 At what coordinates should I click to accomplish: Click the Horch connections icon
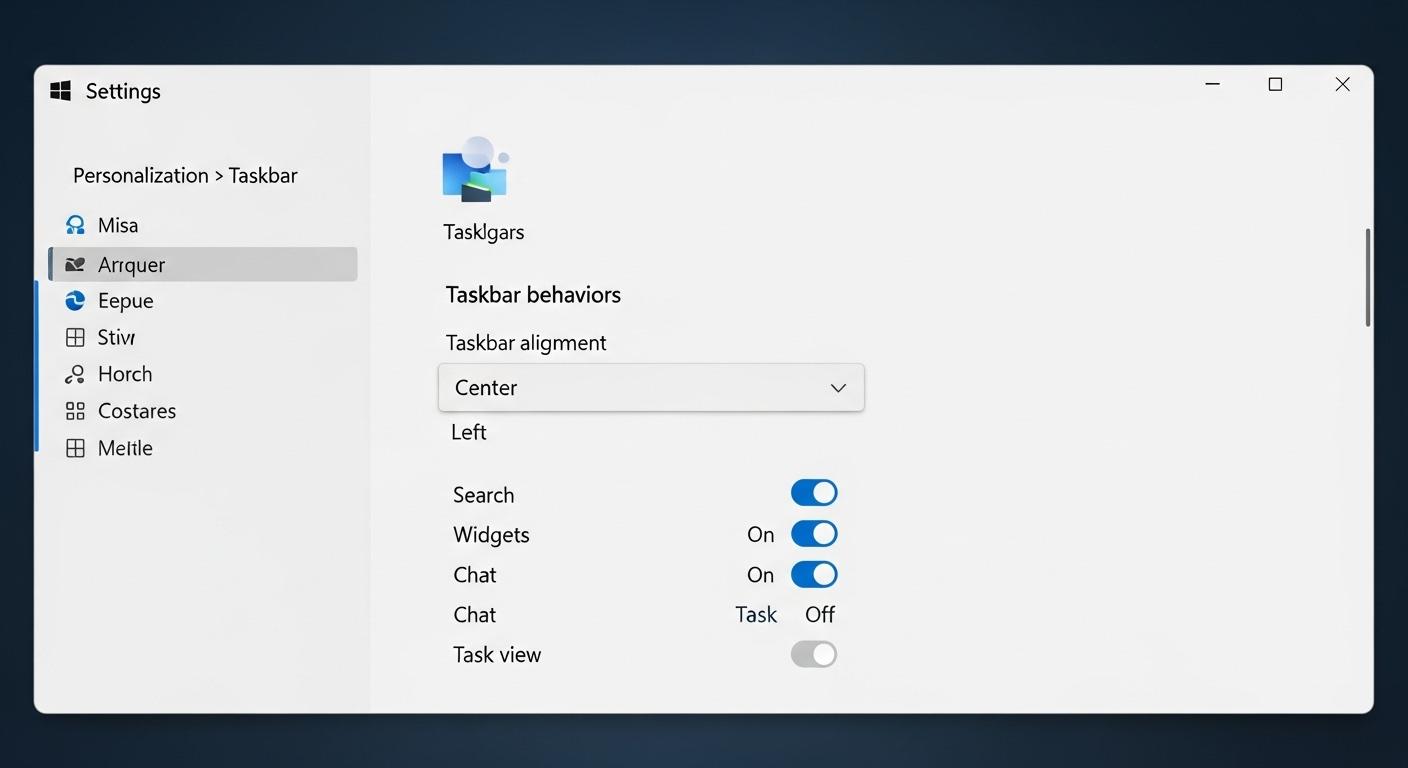(x=76, y=373)
